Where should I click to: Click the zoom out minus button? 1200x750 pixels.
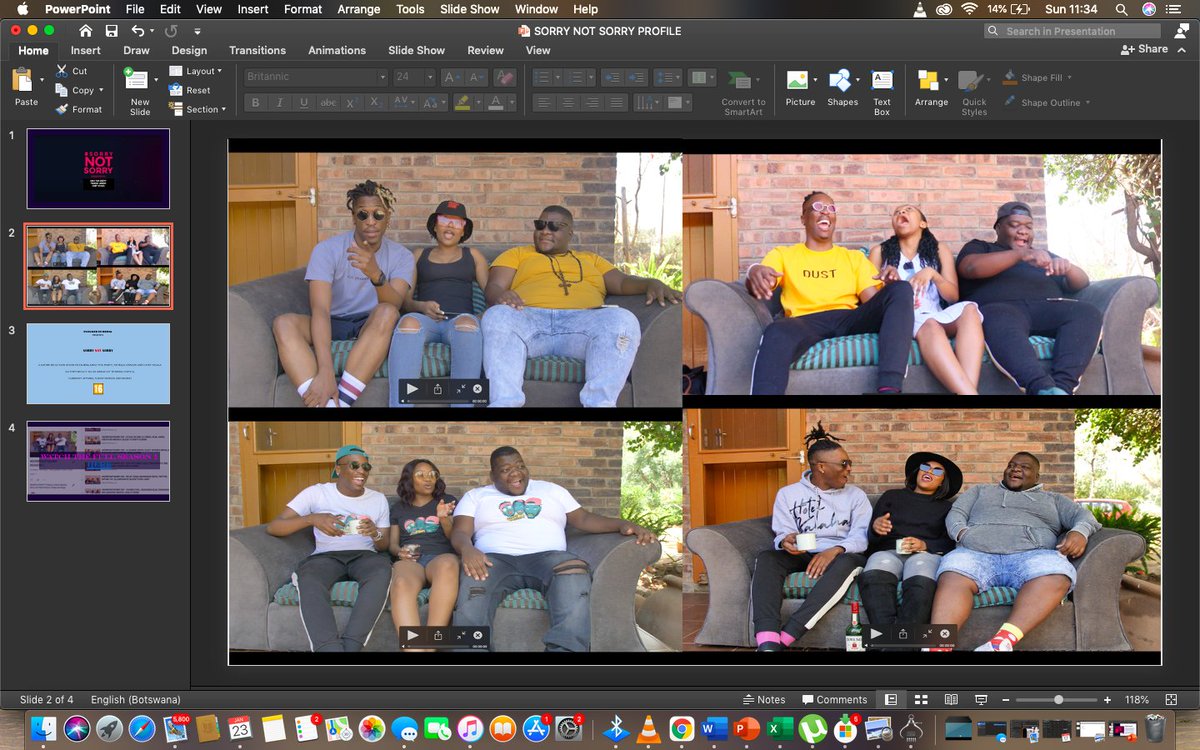pyautogui.click(x=1007, y=700)
